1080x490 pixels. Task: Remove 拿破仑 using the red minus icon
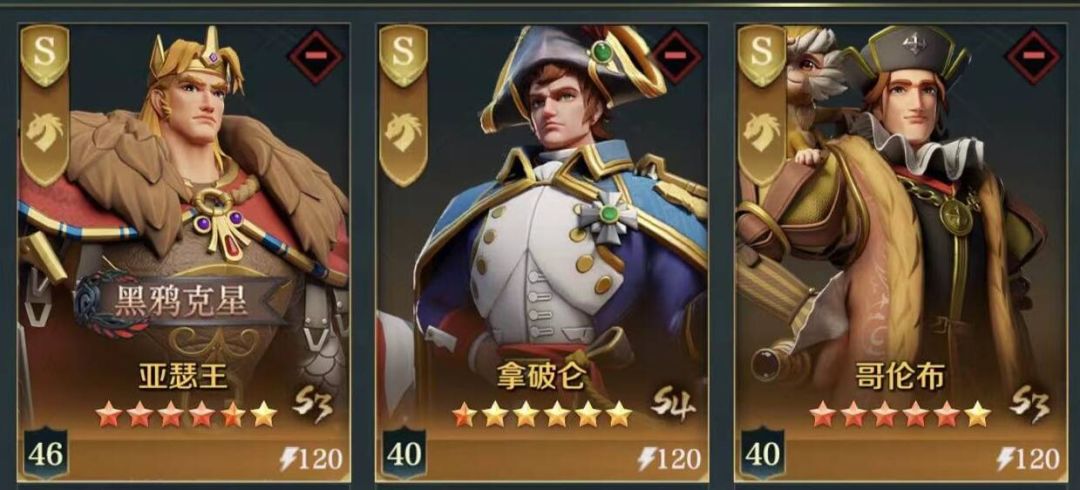(x=676, y=57)
